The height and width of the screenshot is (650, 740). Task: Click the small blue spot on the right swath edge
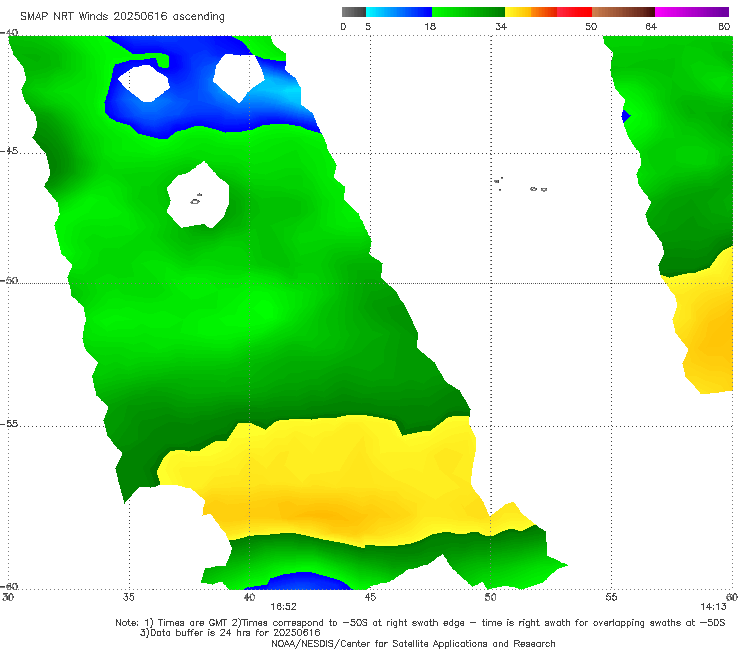(626, 116)
